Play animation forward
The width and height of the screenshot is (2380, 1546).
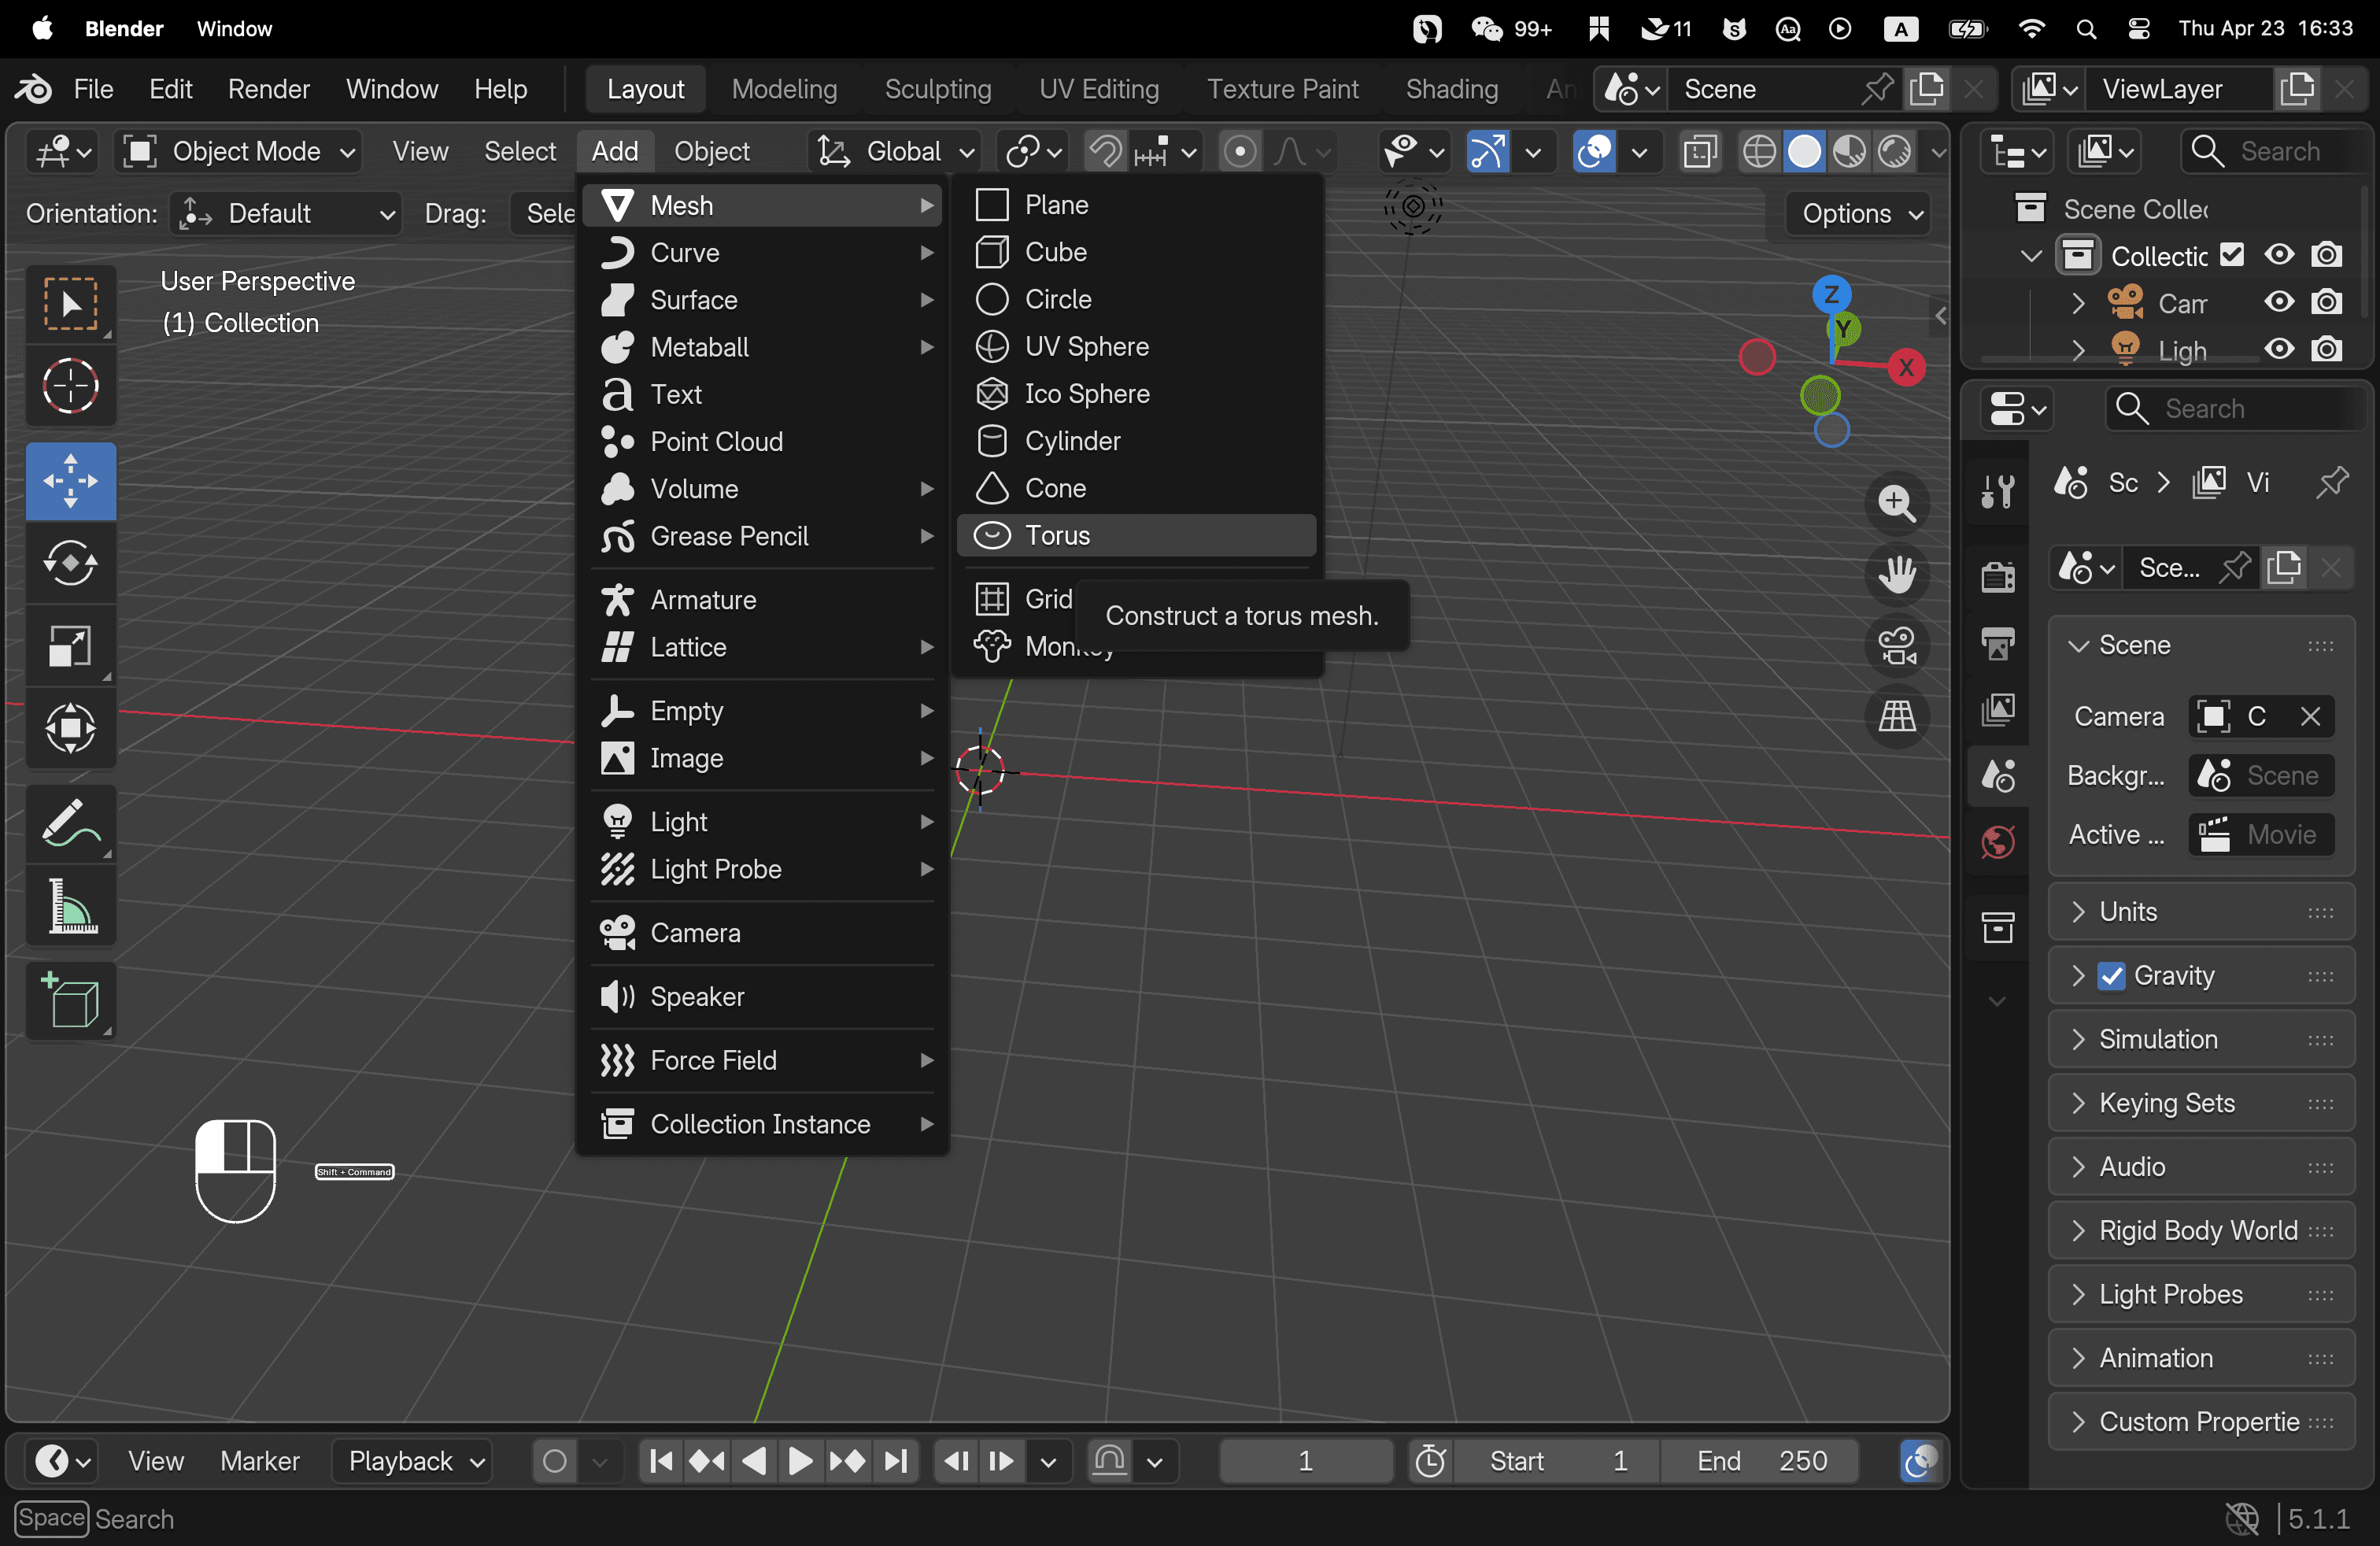click(x=800, y=1461)
